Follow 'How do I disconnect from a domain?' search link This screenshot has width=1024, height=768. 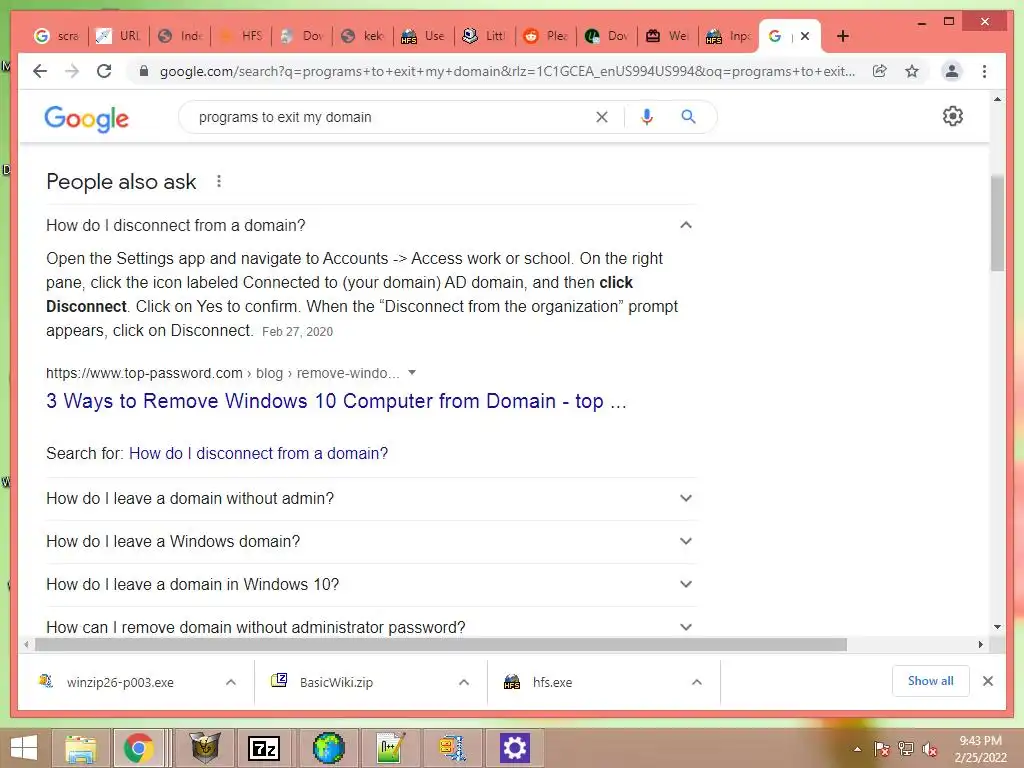(x=258, y=453)
